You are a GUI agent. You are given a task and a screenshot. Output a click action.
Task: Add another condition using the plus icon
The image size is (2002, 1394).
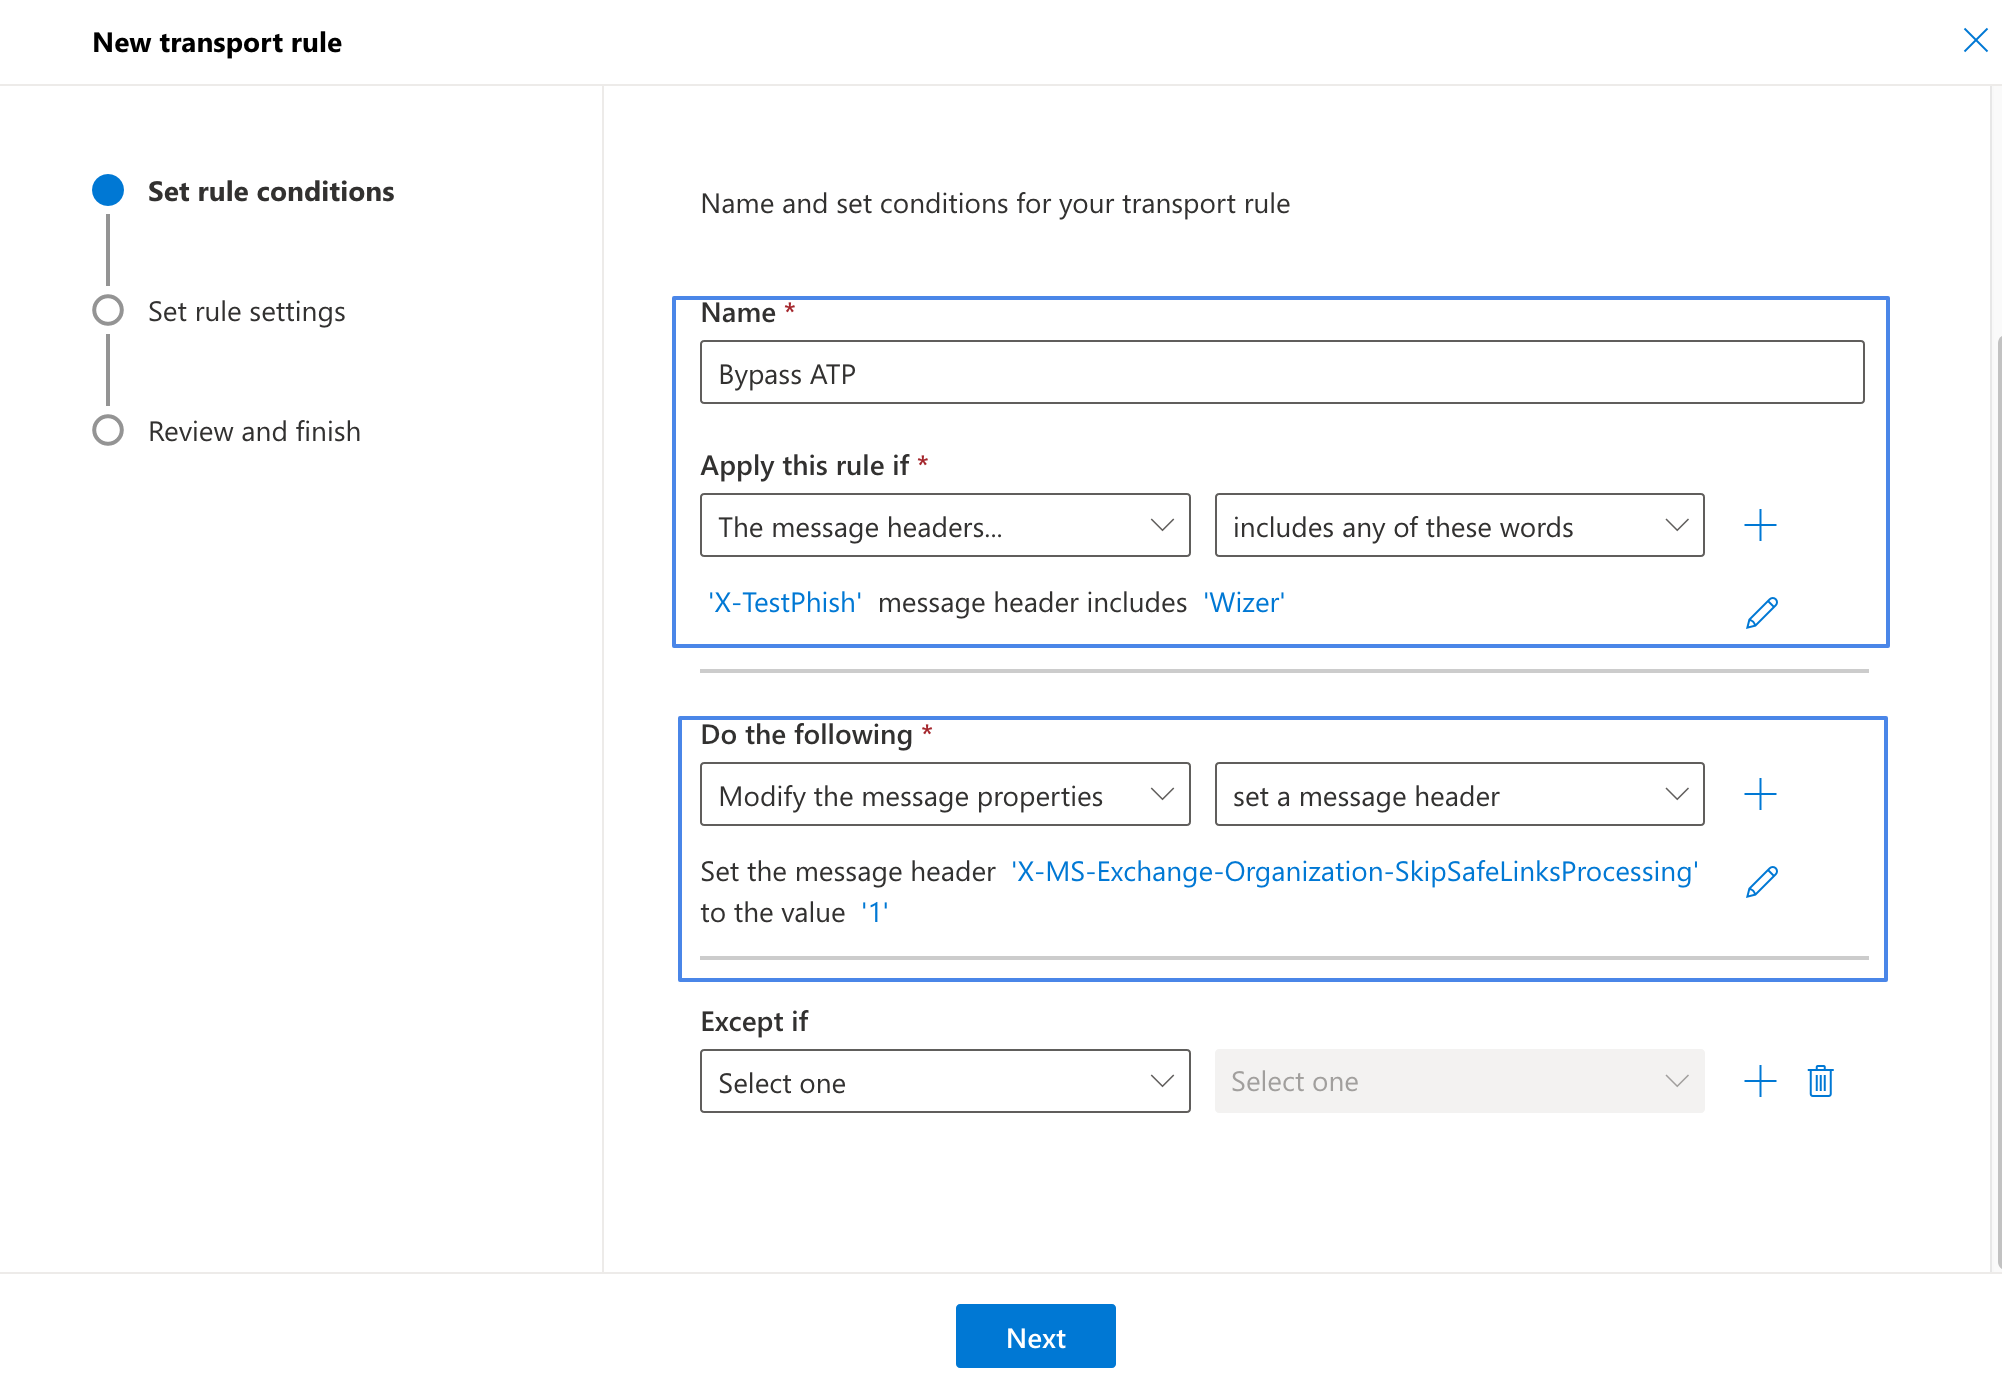(1760, 524)
